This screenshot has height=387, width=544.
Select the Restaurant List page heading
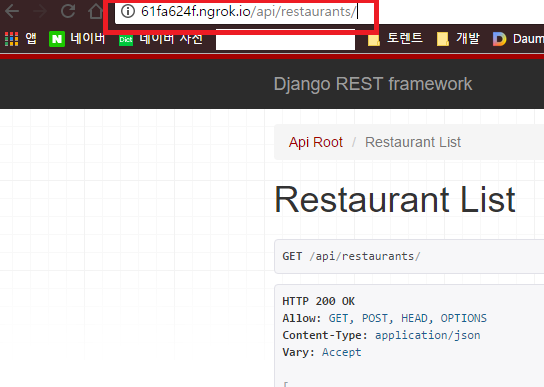[x=395, y=200]
